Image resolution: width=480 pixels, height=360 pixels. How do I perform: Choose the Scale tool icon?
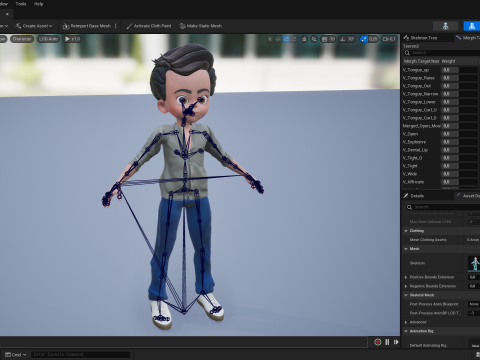pos(294,39)
